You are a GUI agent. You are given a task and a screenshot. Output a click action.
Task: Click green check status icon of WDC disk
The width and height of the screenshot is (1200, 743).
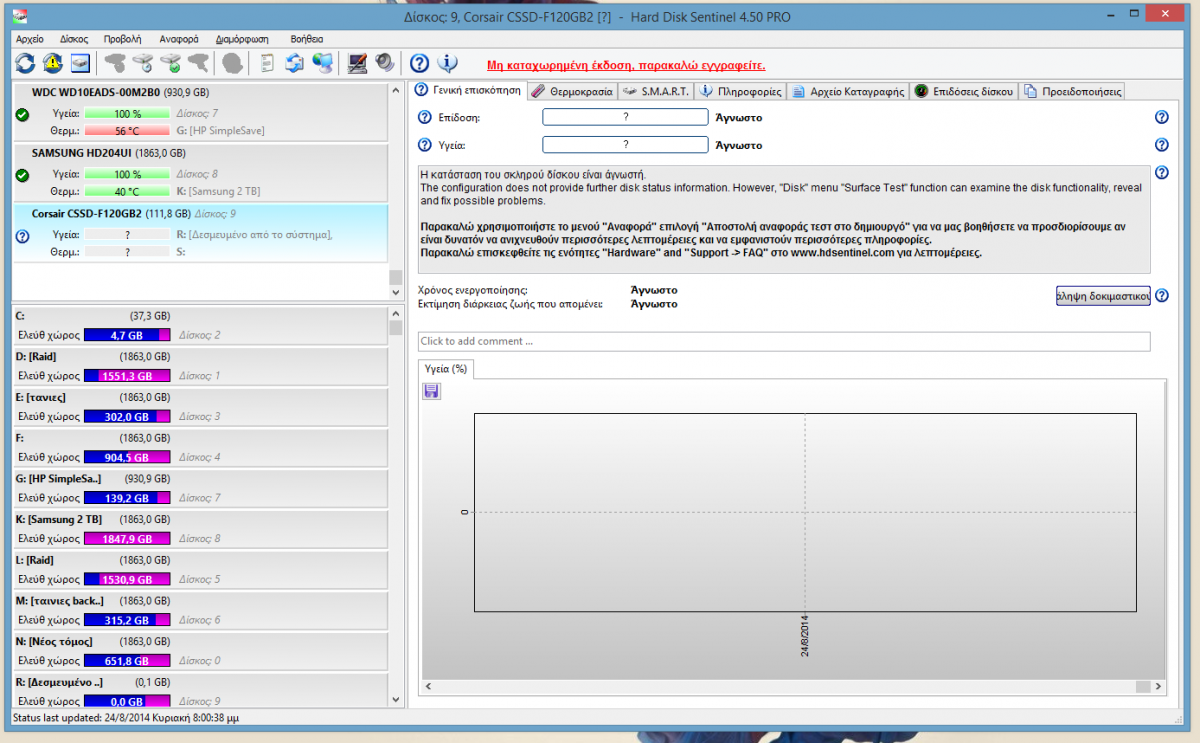pyautogui.click(x=23, y=115)
